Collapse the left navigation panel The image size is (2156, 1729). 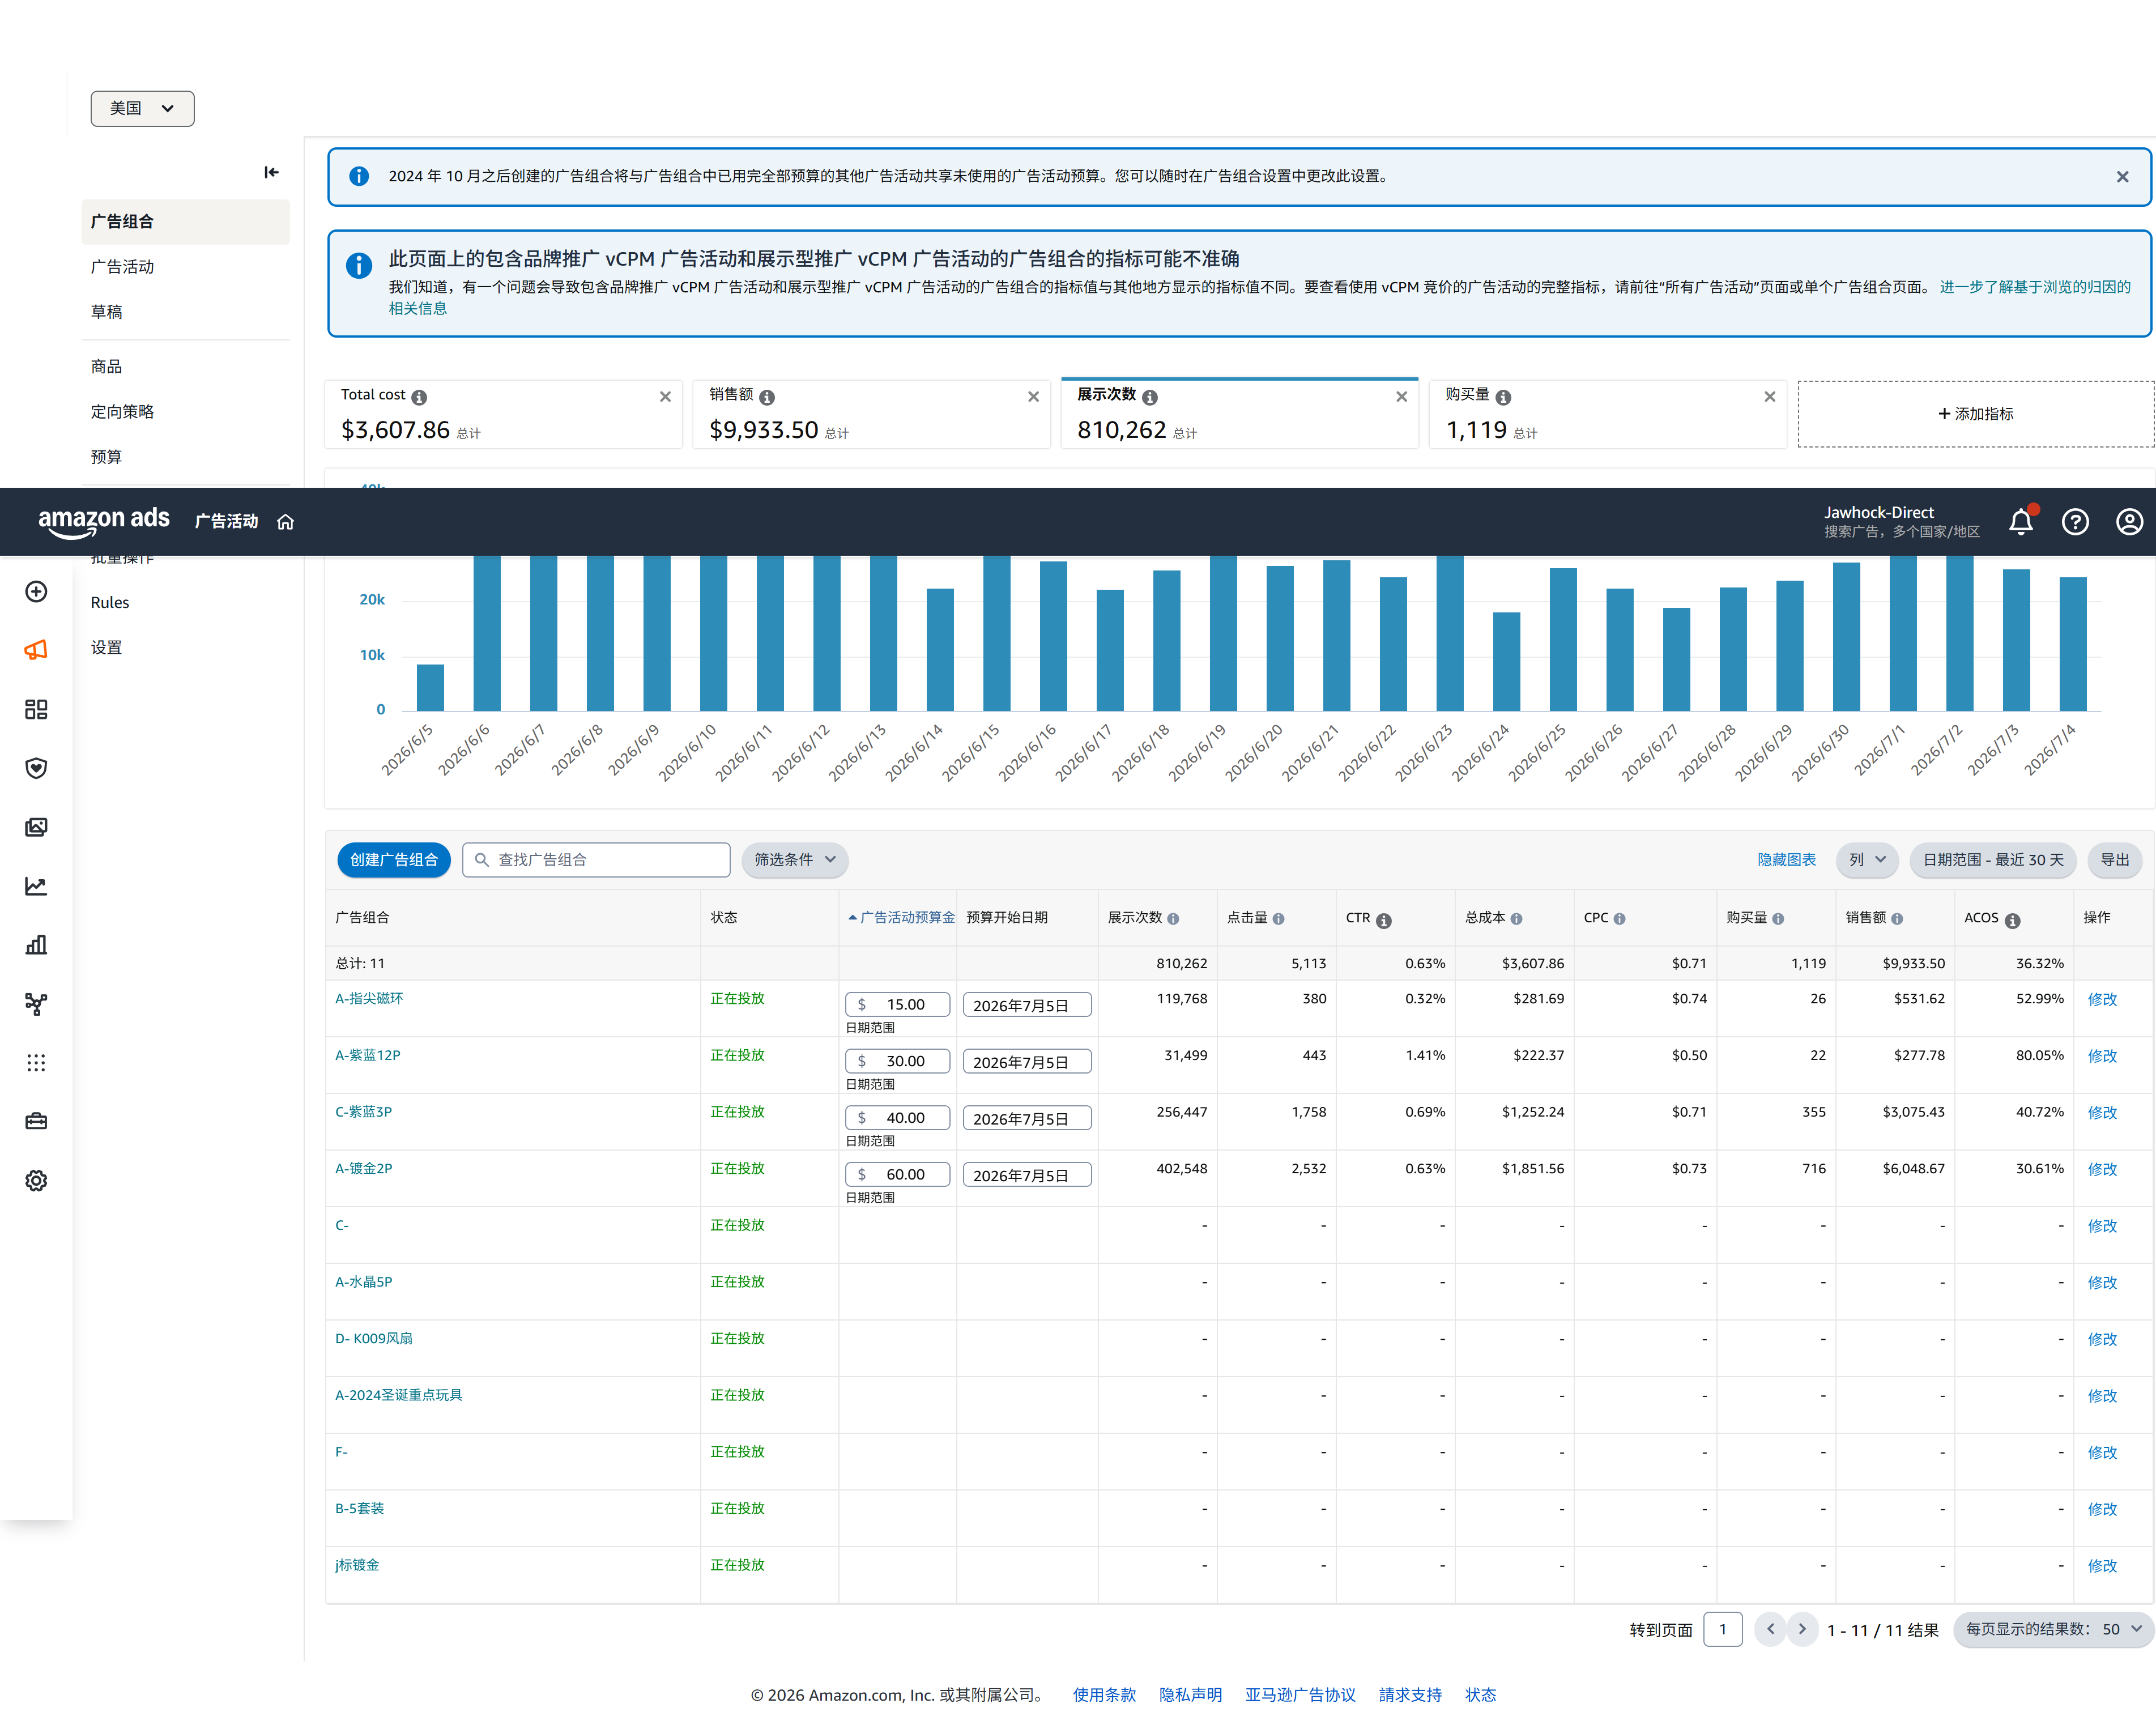pyautogui.click(x=271, y=172)
